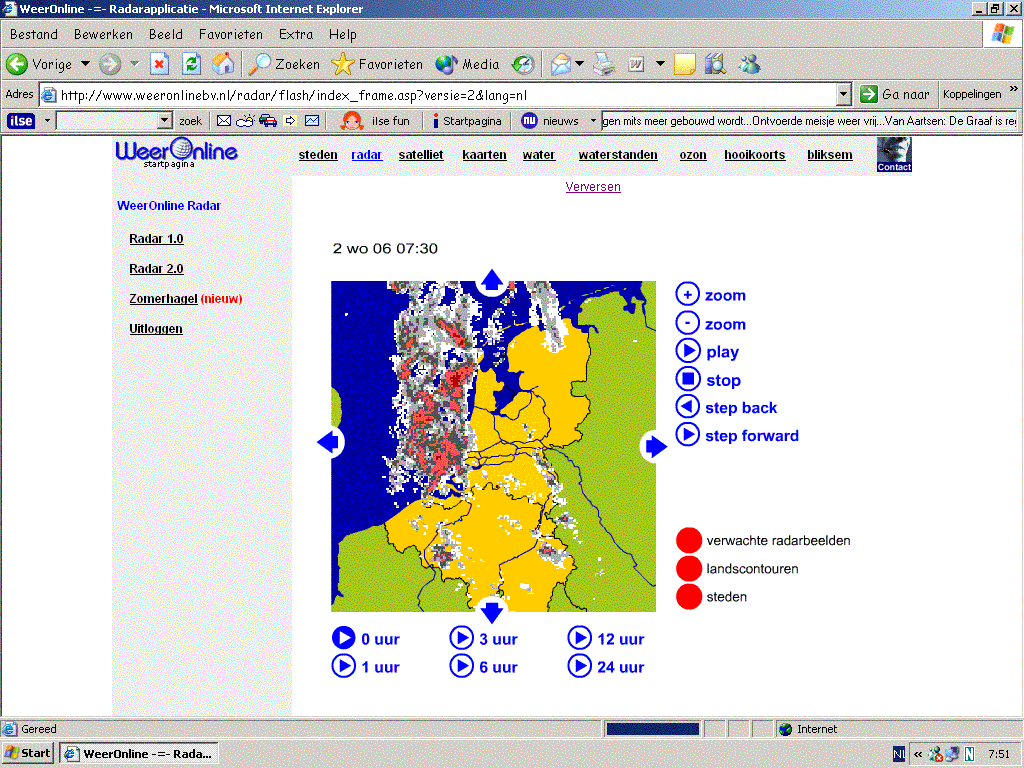Viewport: 1024px width, 768px height.
Task: Pan the radar map to the right
Action: click(x=655, y=447)
